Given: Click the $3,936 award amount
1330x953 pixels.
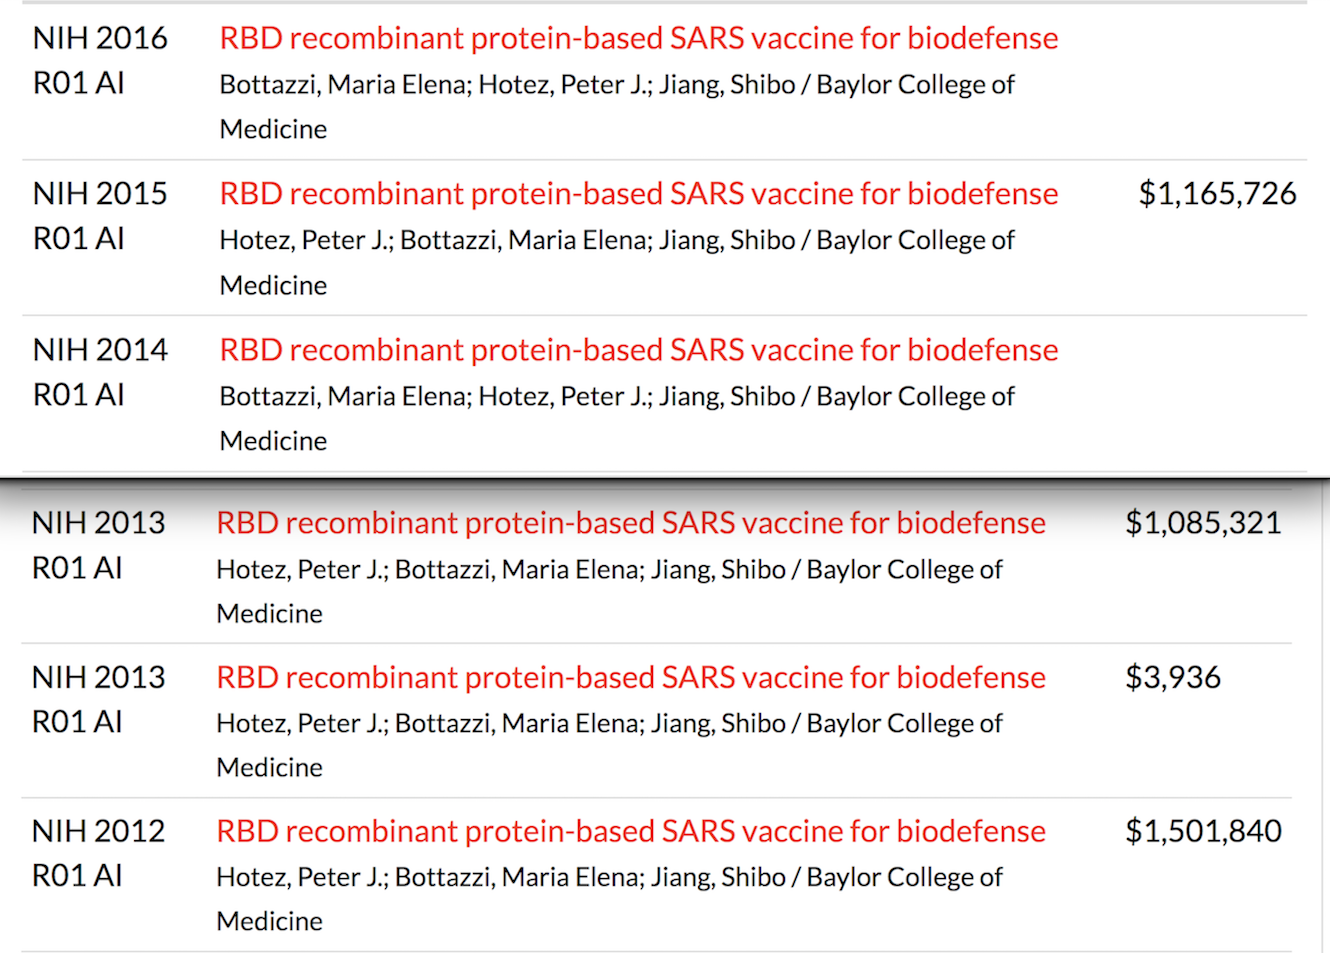Looking at the screenshot, I should tap(1173, 678).
